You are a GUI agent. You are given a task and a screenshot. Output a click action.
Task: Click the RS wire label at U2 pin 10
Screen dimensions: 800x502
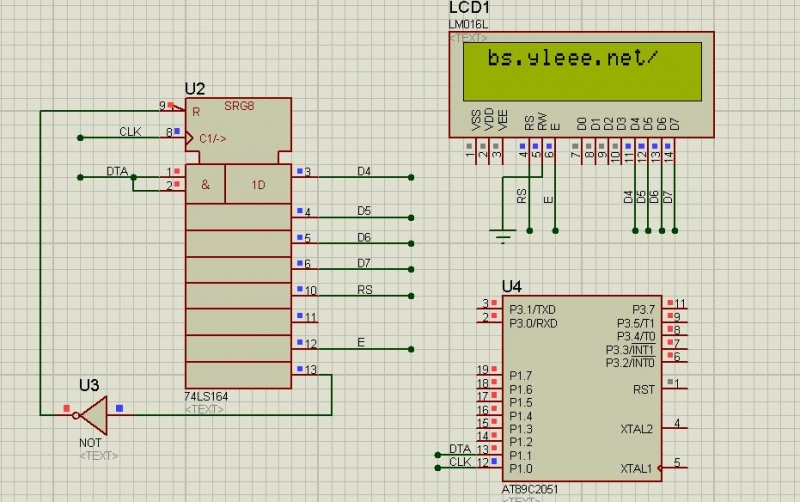tap(365, 290)
